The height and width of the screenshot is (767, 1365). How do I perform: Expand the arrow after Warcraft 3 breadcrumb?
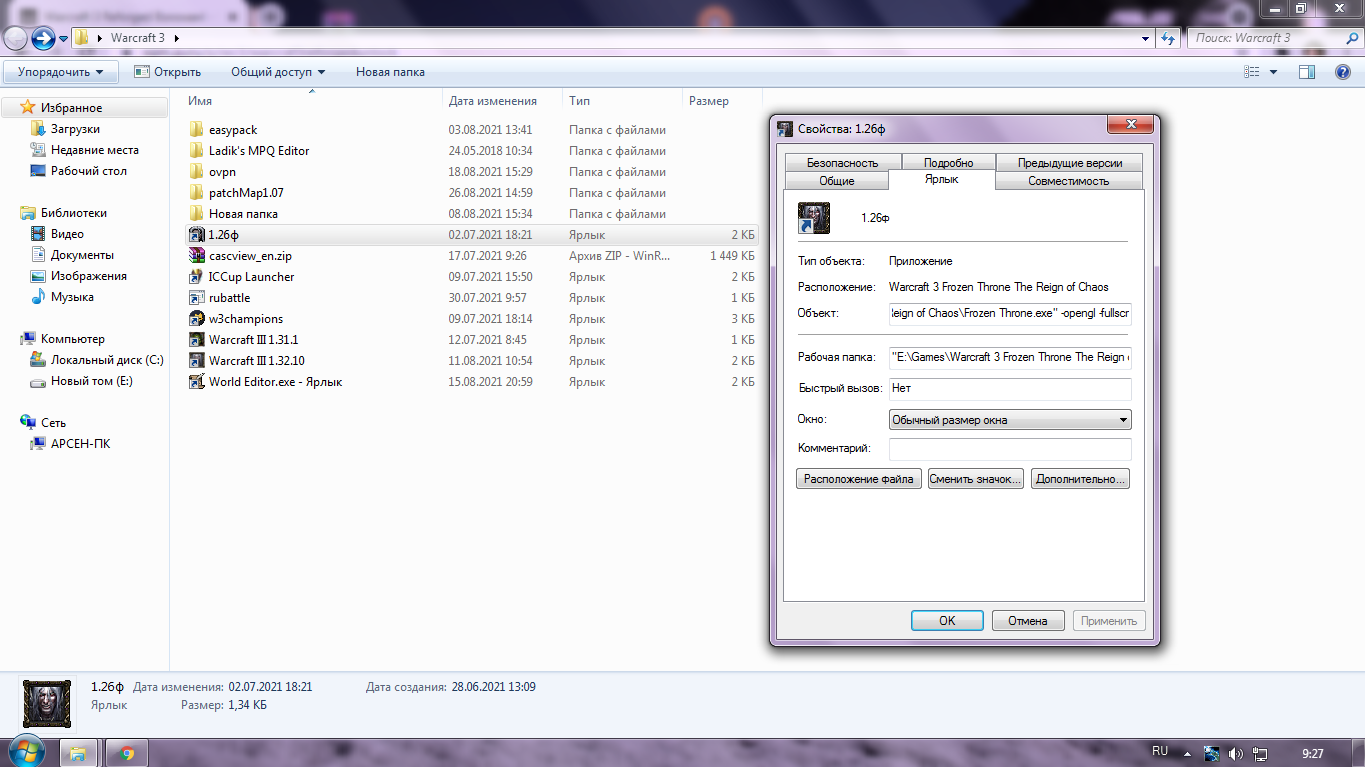177,38
